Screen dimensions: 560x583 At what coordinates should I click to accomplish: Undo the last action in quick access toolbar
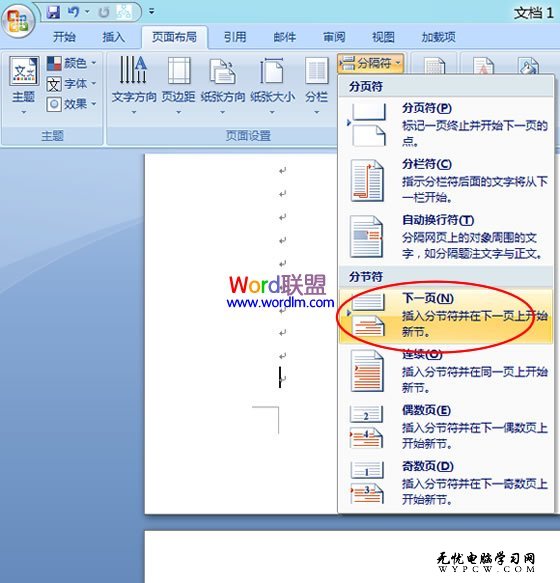tap(74, 12)
